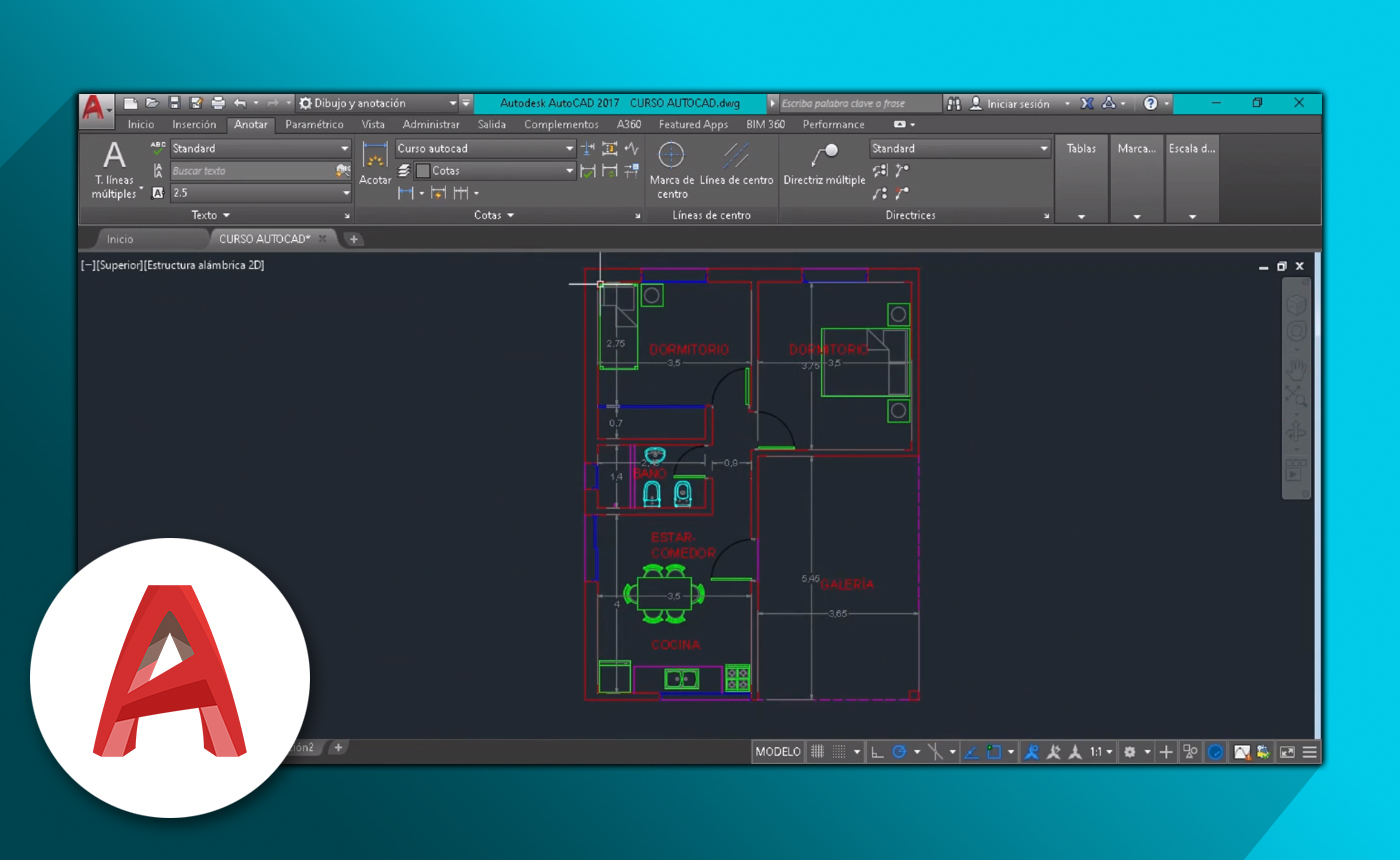
Task: Click the Open file folder icon
Action: pyautogui.click(x=152, y=103)
